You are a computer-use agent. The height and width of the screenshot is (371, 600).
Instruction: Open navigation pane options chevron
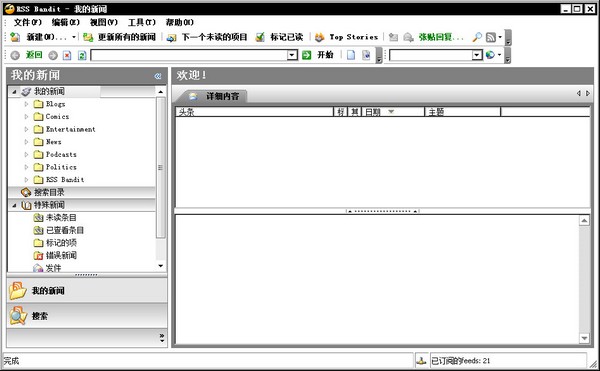point(162,338)
